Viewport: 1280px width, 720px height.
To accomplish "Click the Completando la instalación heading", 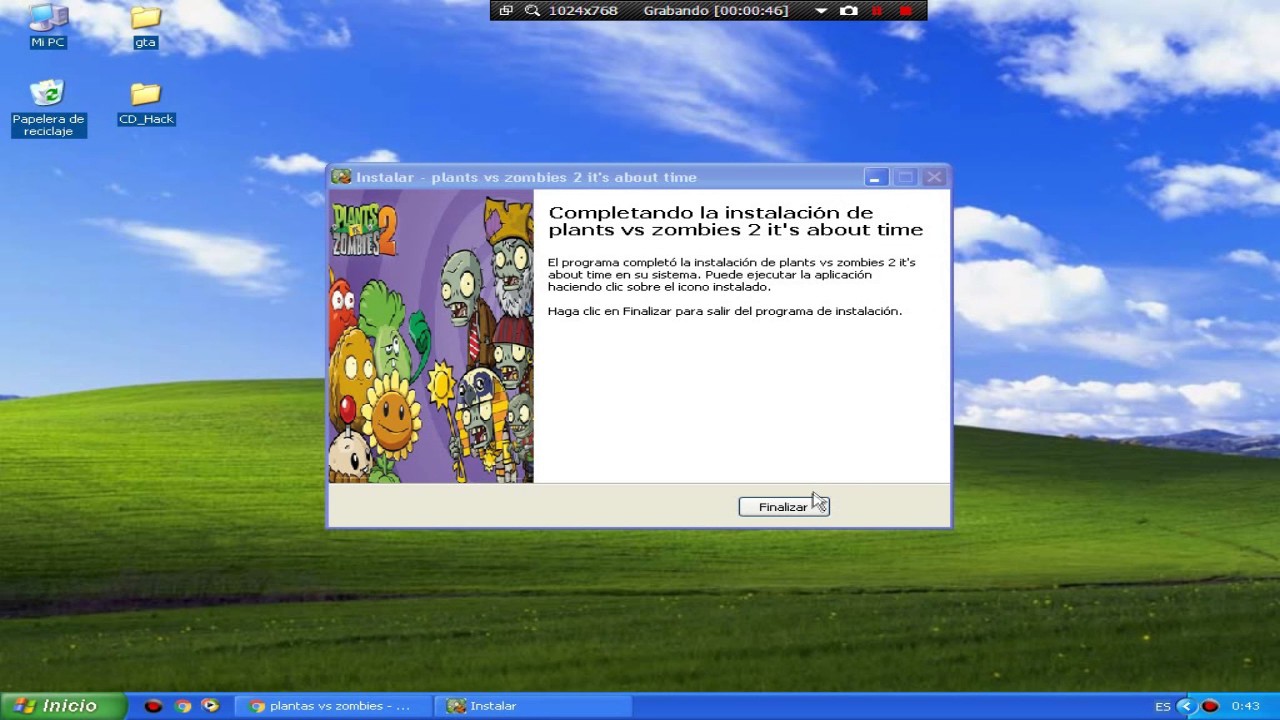I will pyautogui.click(x=736, y=221).
